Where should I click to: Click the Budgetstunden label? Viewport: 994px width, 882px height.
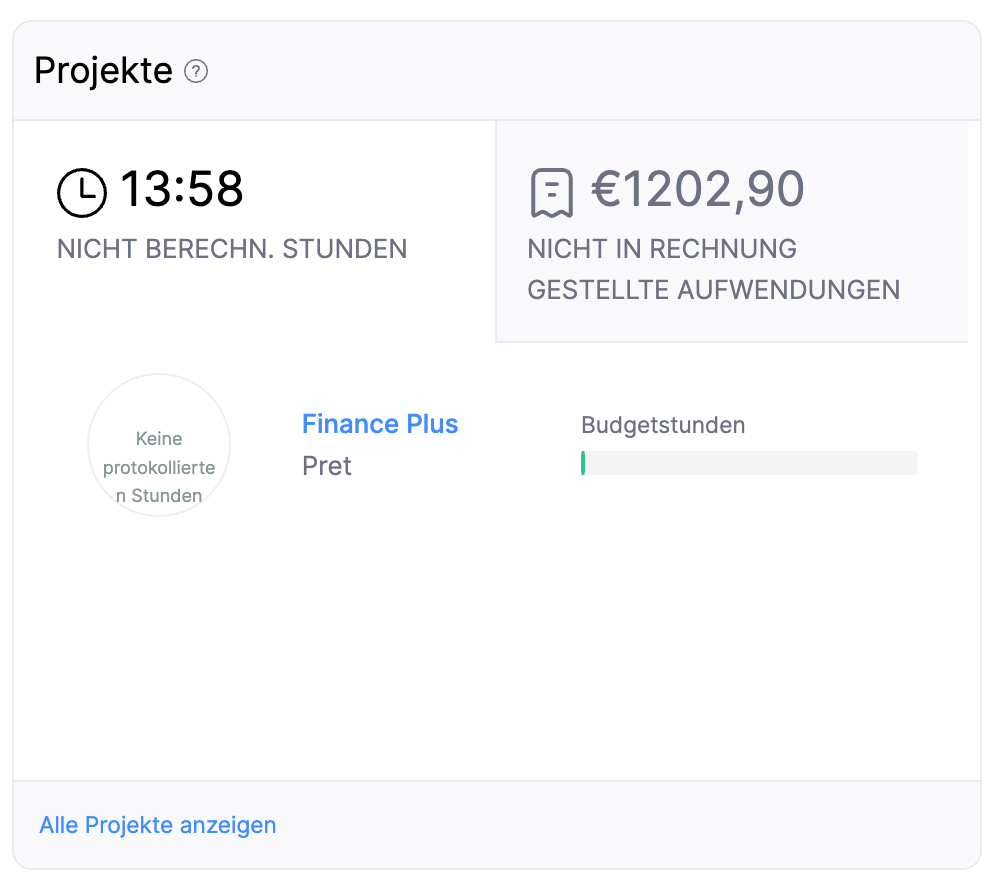coord(663,425)
